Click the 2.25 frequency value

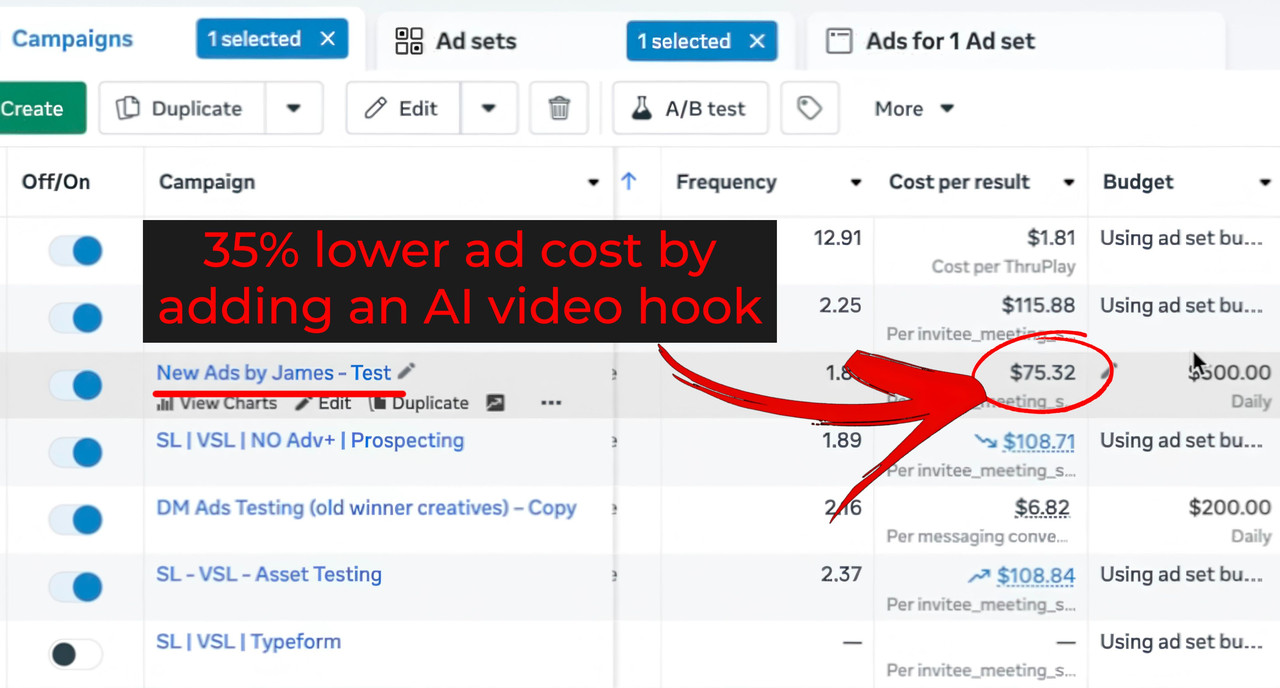[842, 305]
